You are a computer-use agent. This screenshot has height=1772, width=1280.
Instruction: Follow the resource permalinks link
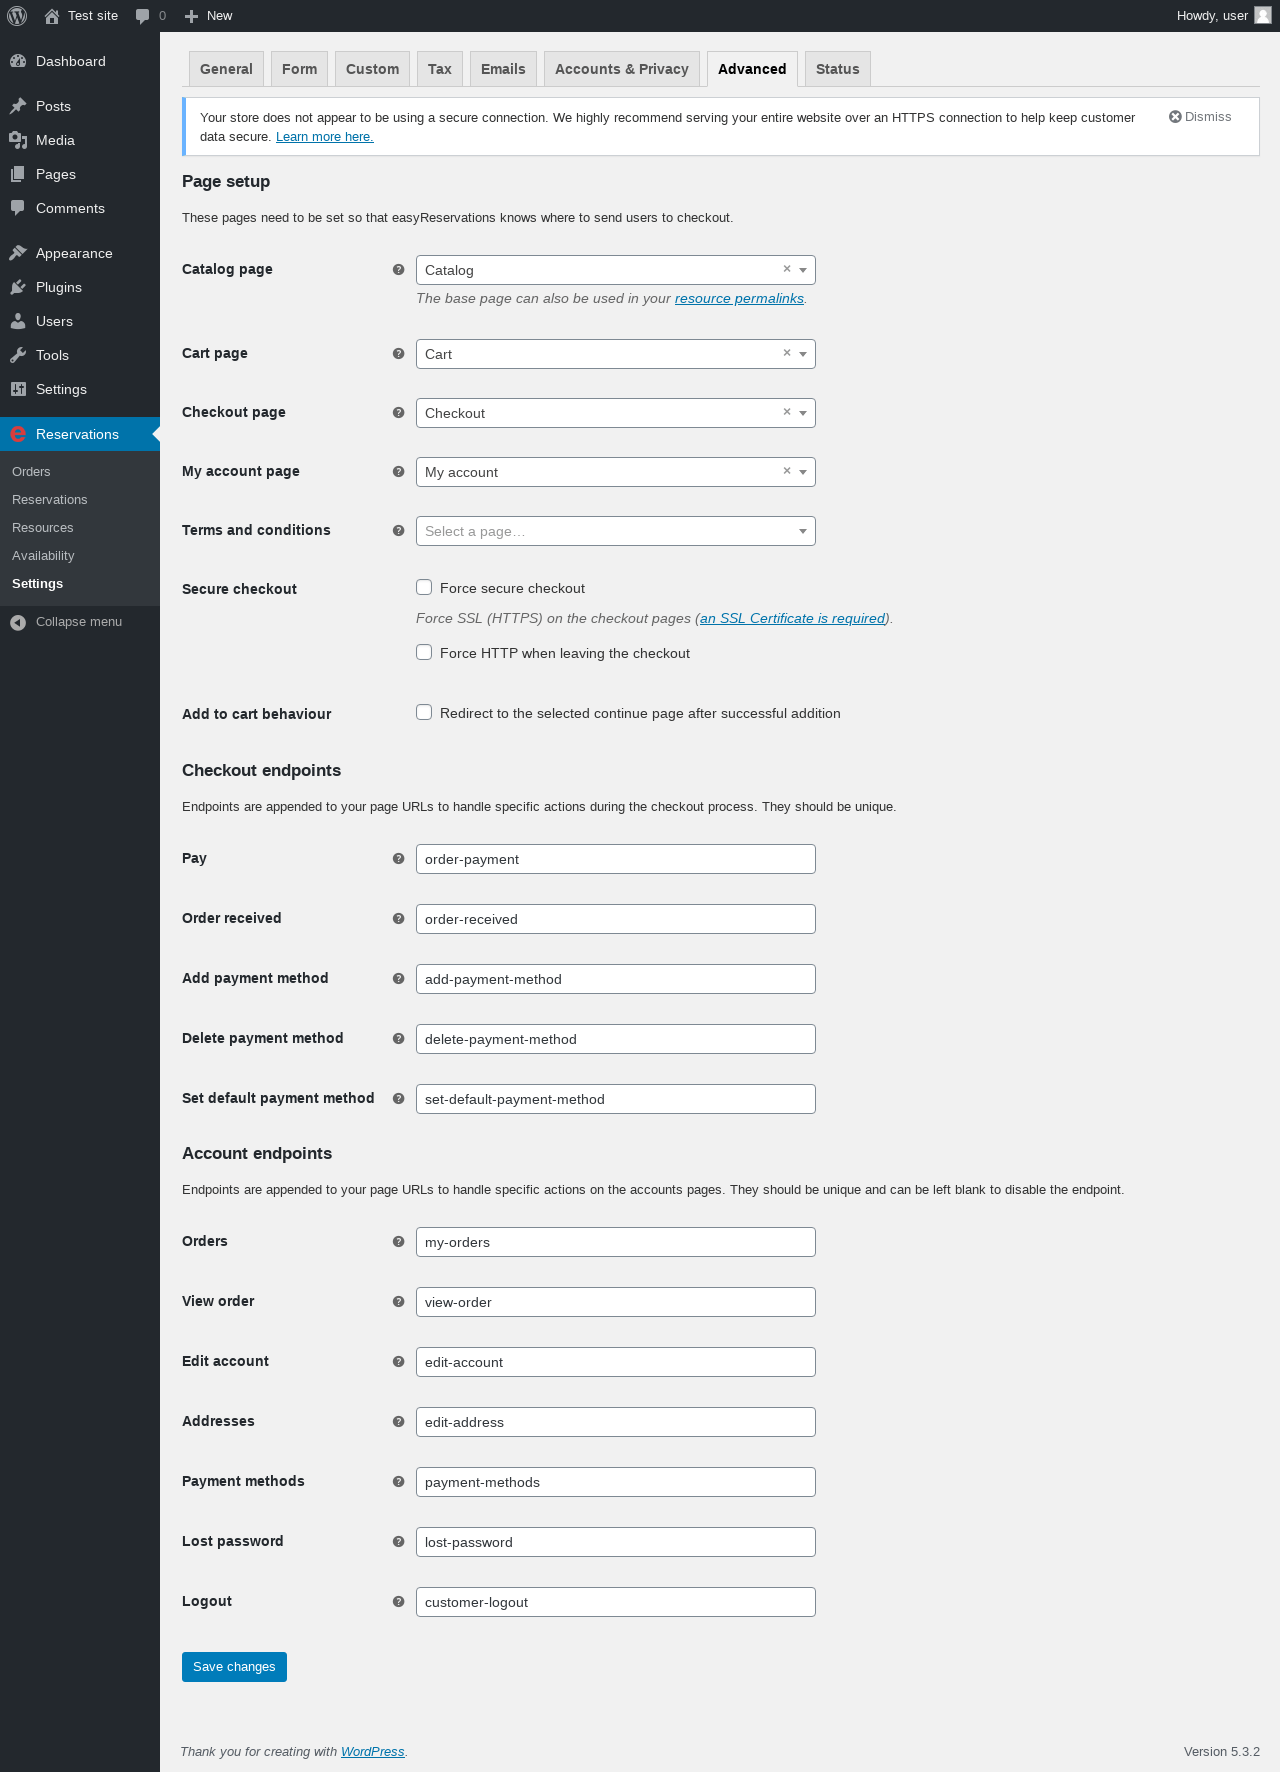tap(739, 299)
